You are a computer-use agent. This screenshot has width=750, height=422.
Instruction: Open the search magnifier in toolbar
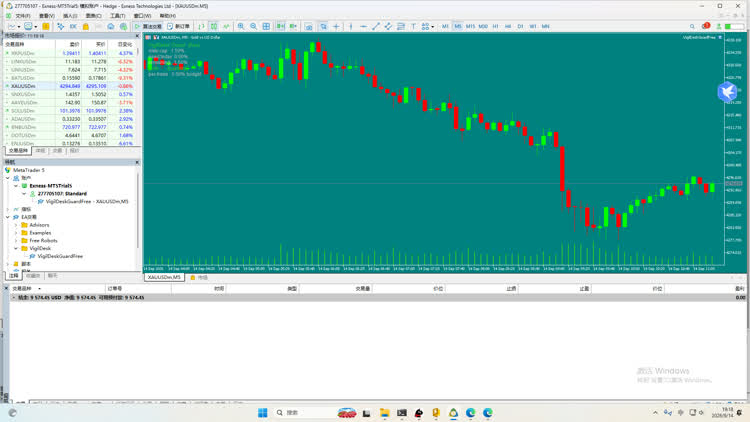[692, 26]
